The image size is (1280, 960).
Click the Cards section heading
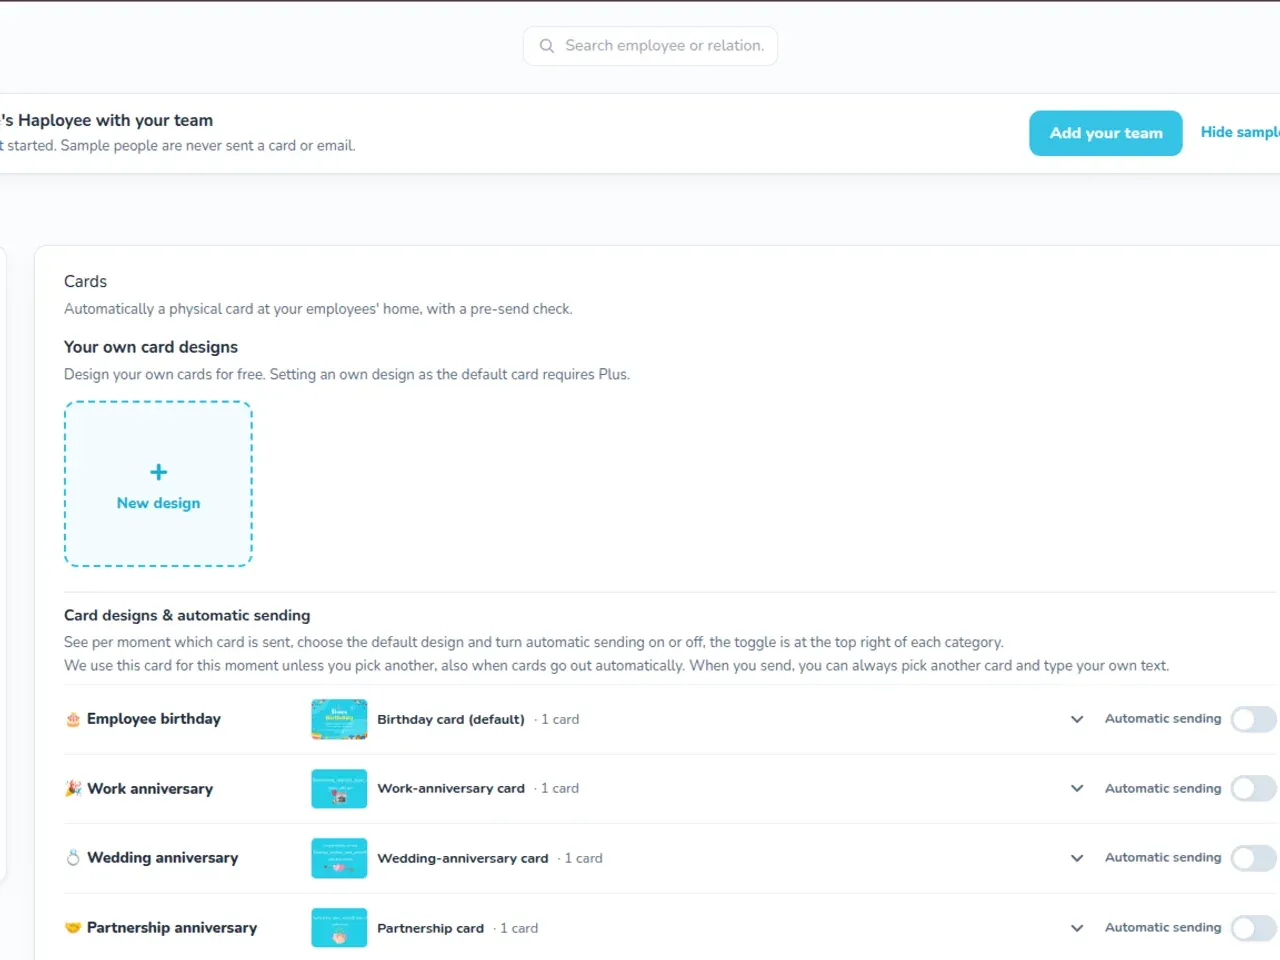tap(85, 282)
